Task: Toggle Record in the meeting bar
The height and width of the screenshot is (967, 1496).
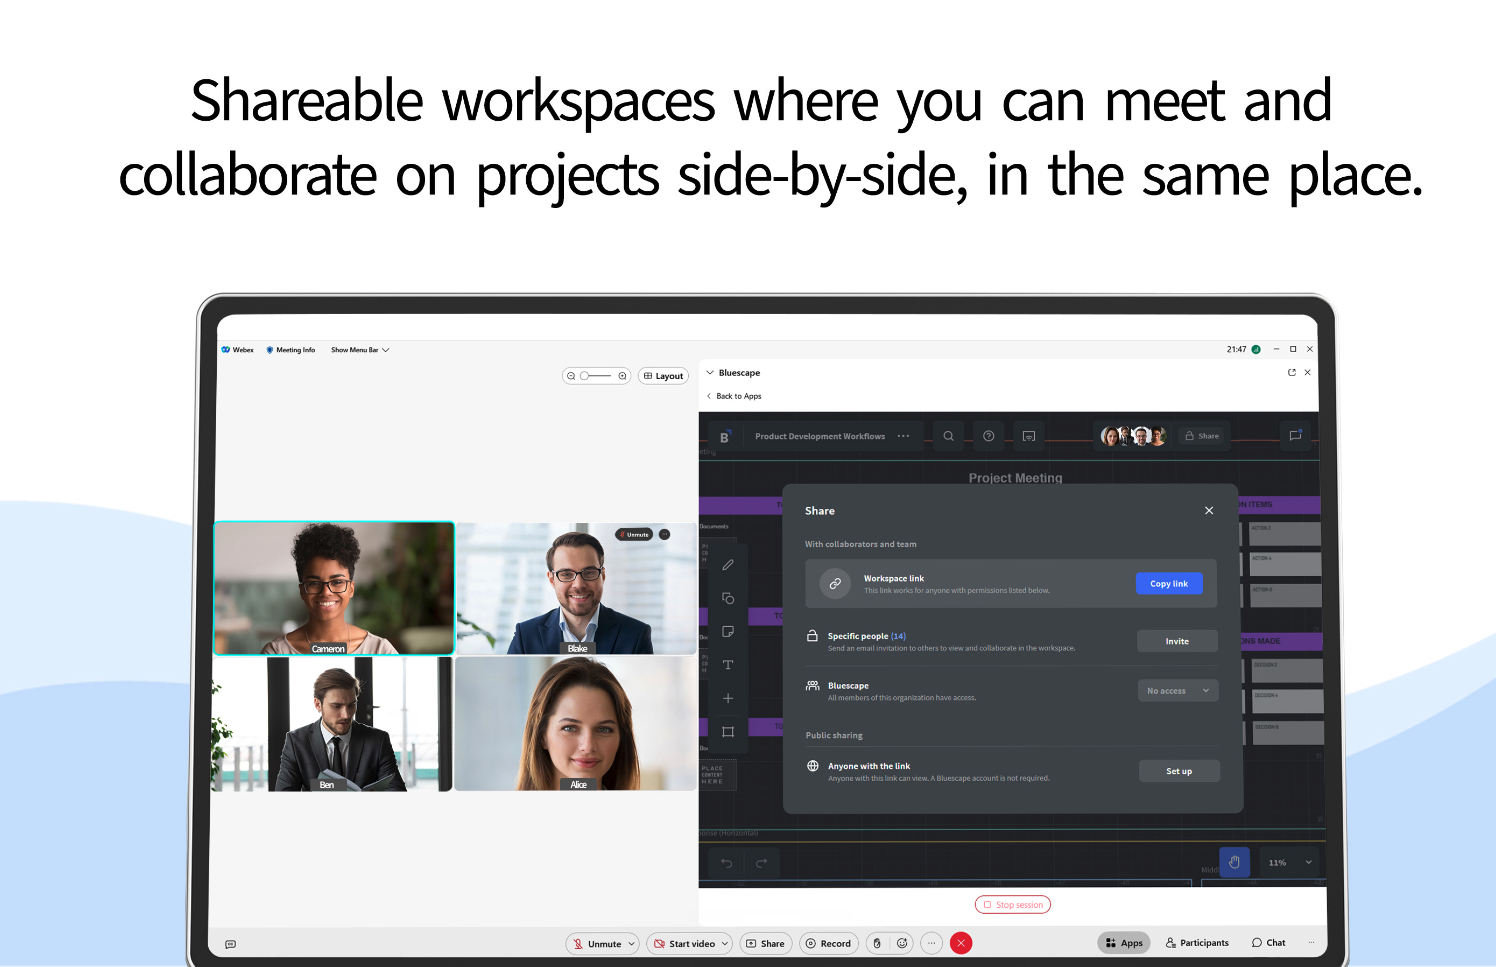Action: (829, 943)
